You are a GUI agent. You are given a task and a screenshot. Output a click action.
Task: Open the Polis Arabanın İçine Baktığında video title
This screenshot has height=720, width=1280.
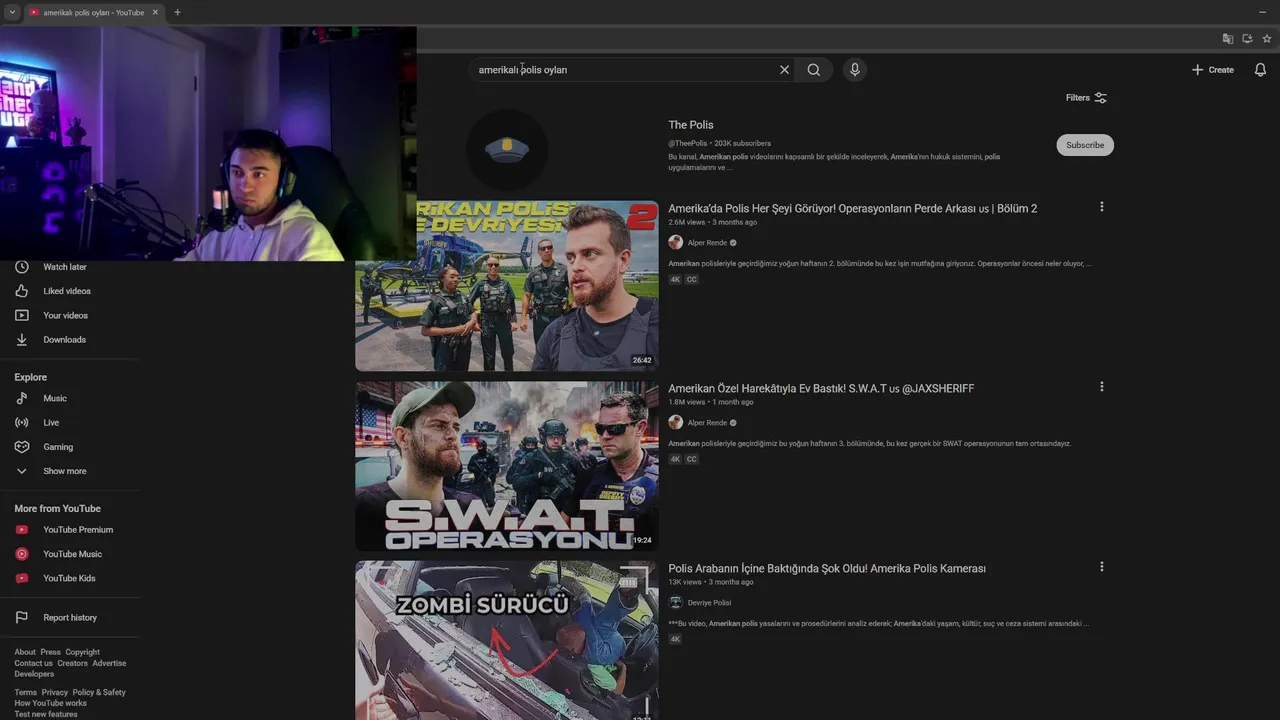tap(827, 568)
